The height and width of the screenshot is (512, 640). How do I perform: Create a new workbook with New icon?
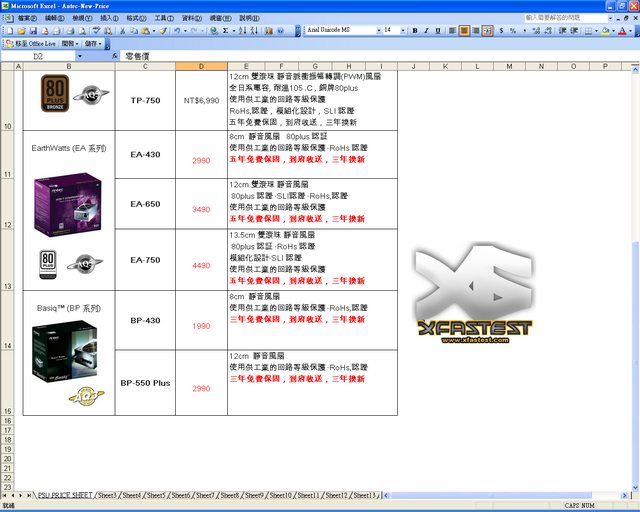click(10, 31)
